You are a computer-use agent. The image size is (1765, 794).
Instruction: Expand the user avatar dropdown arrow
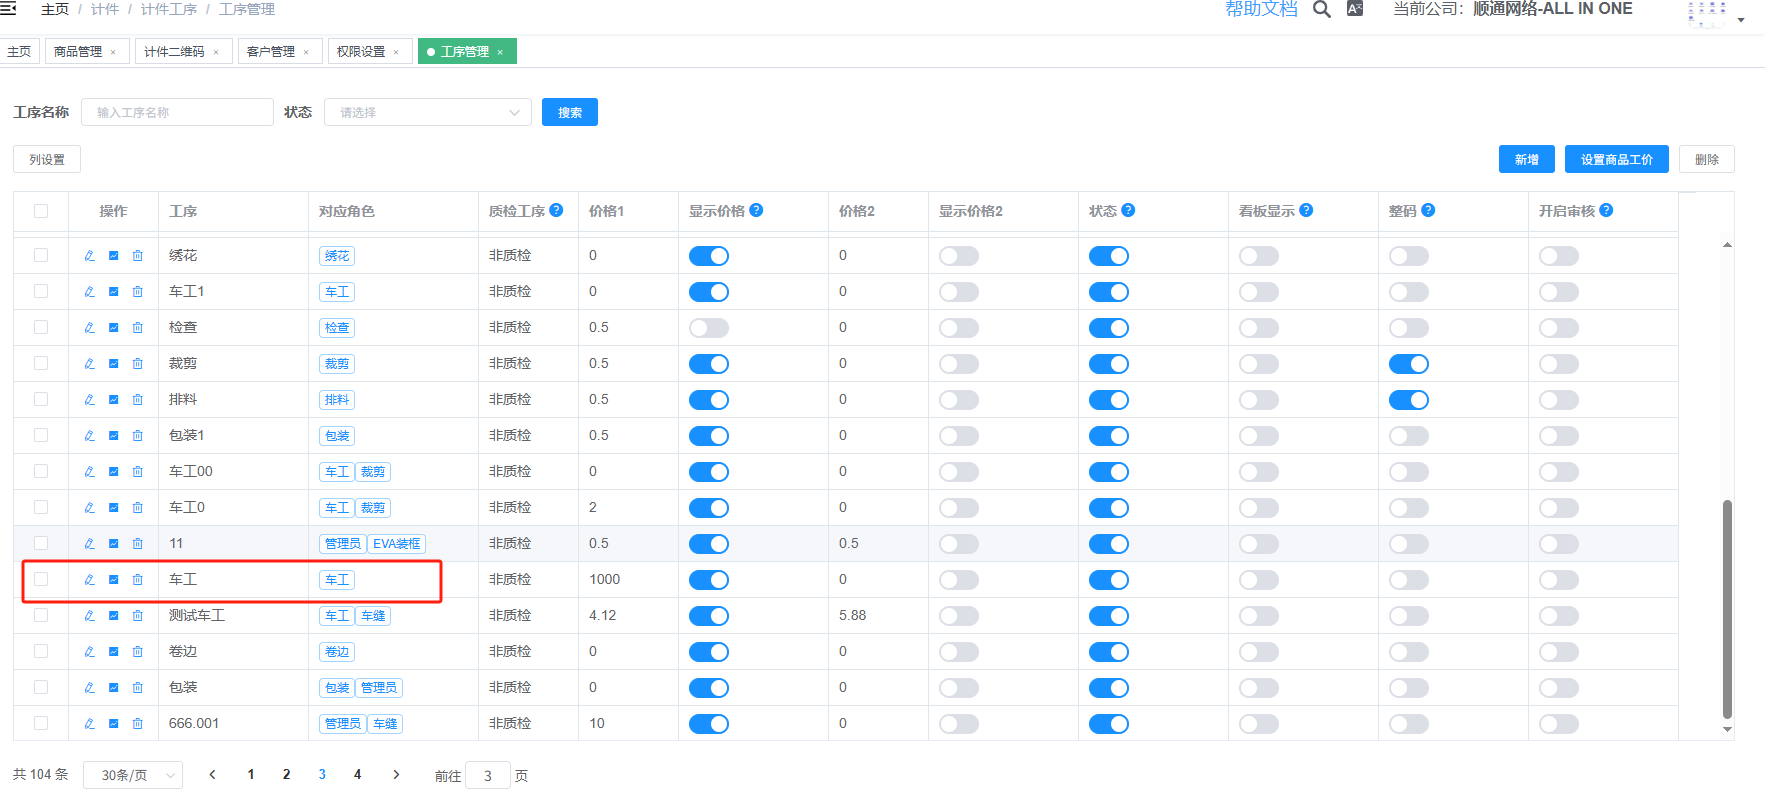coord(1741,19)
